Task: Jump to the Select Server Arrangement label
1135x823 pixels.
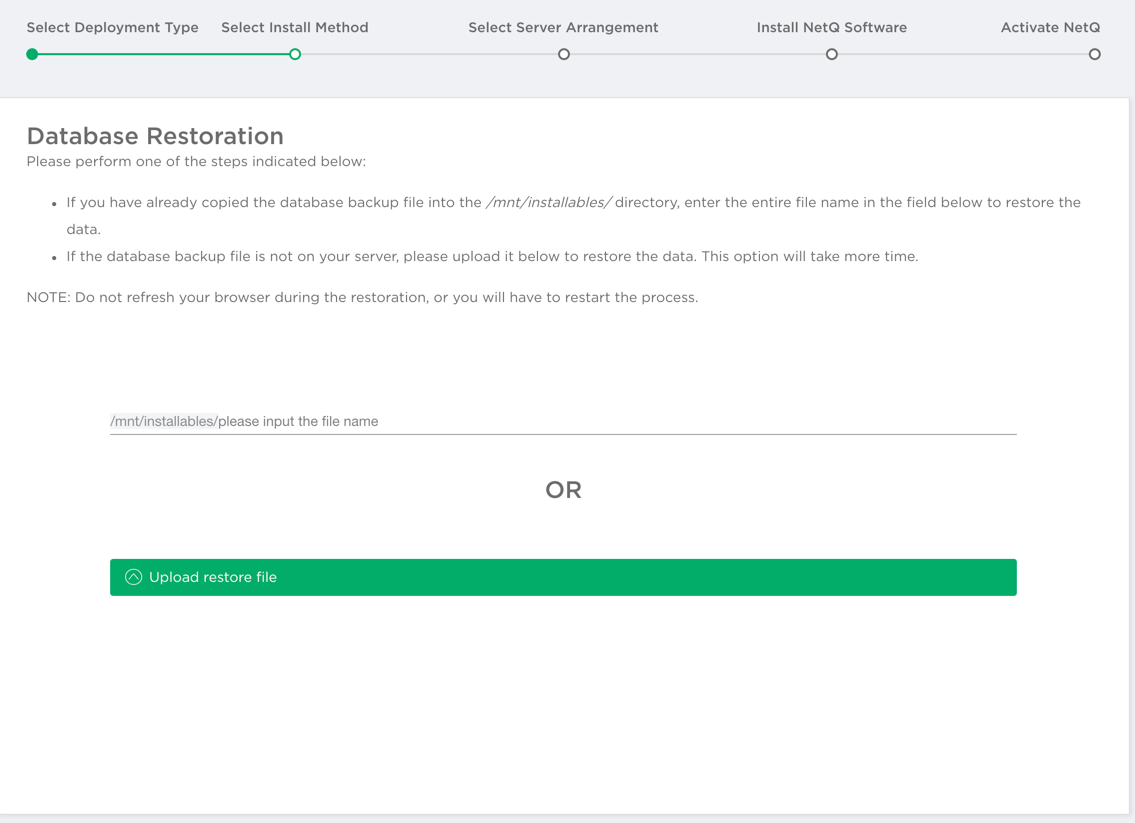Action: click(x=563, y=28)
